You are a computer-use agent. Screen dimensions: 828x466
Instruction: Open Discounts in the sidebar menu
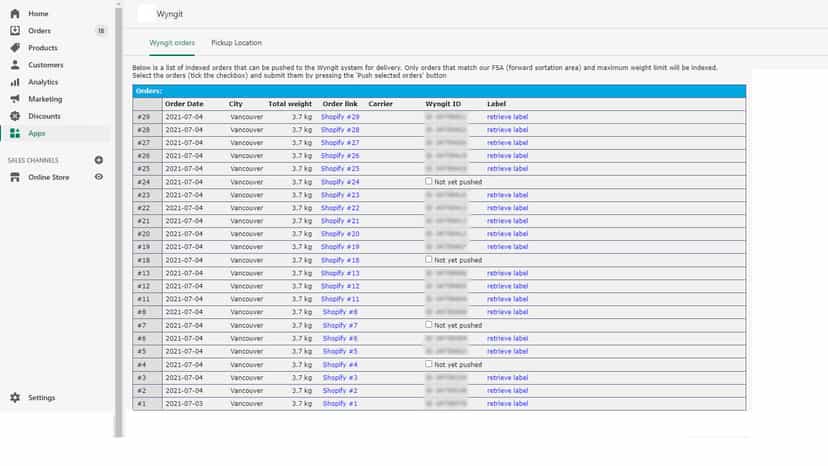44,116
